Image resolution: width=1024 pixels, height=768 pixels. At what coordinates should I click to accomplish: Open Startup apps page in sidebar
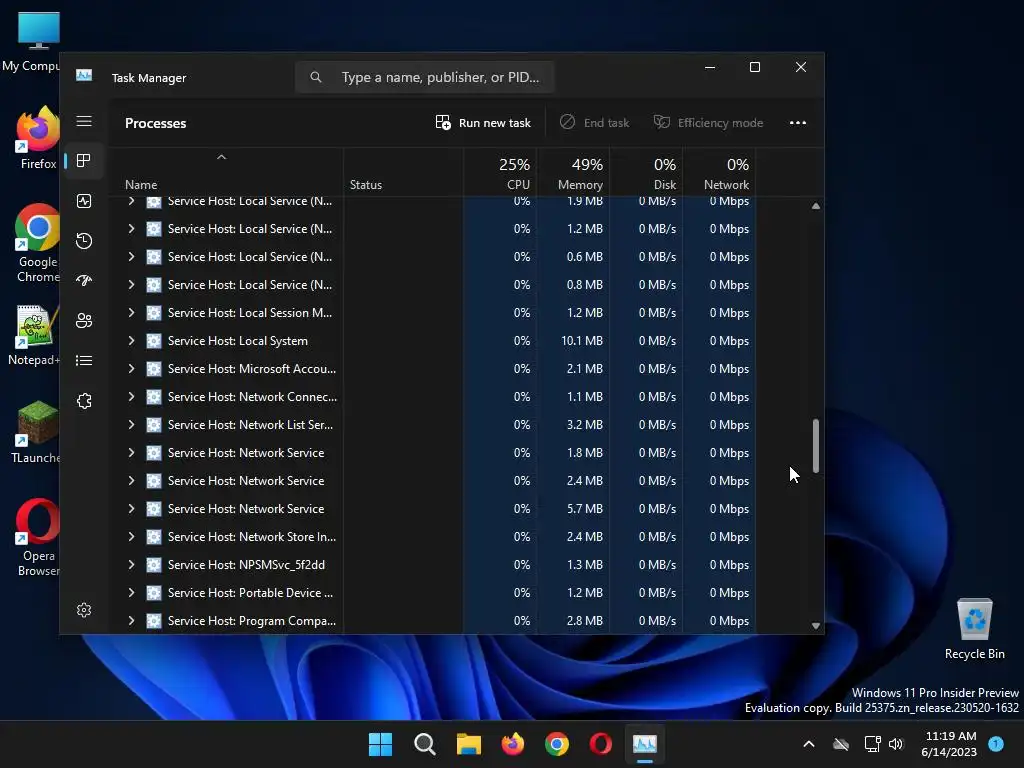tap(84, 281)
